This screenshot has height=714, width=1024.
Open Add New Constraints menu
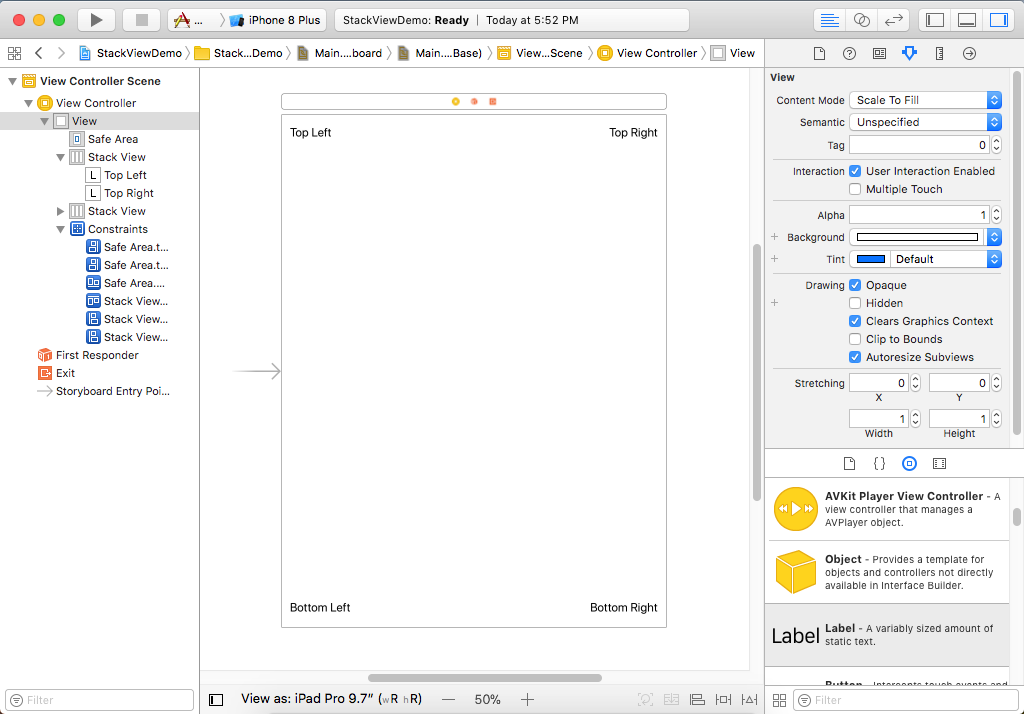pyautogui.click(x=723, y=700)
